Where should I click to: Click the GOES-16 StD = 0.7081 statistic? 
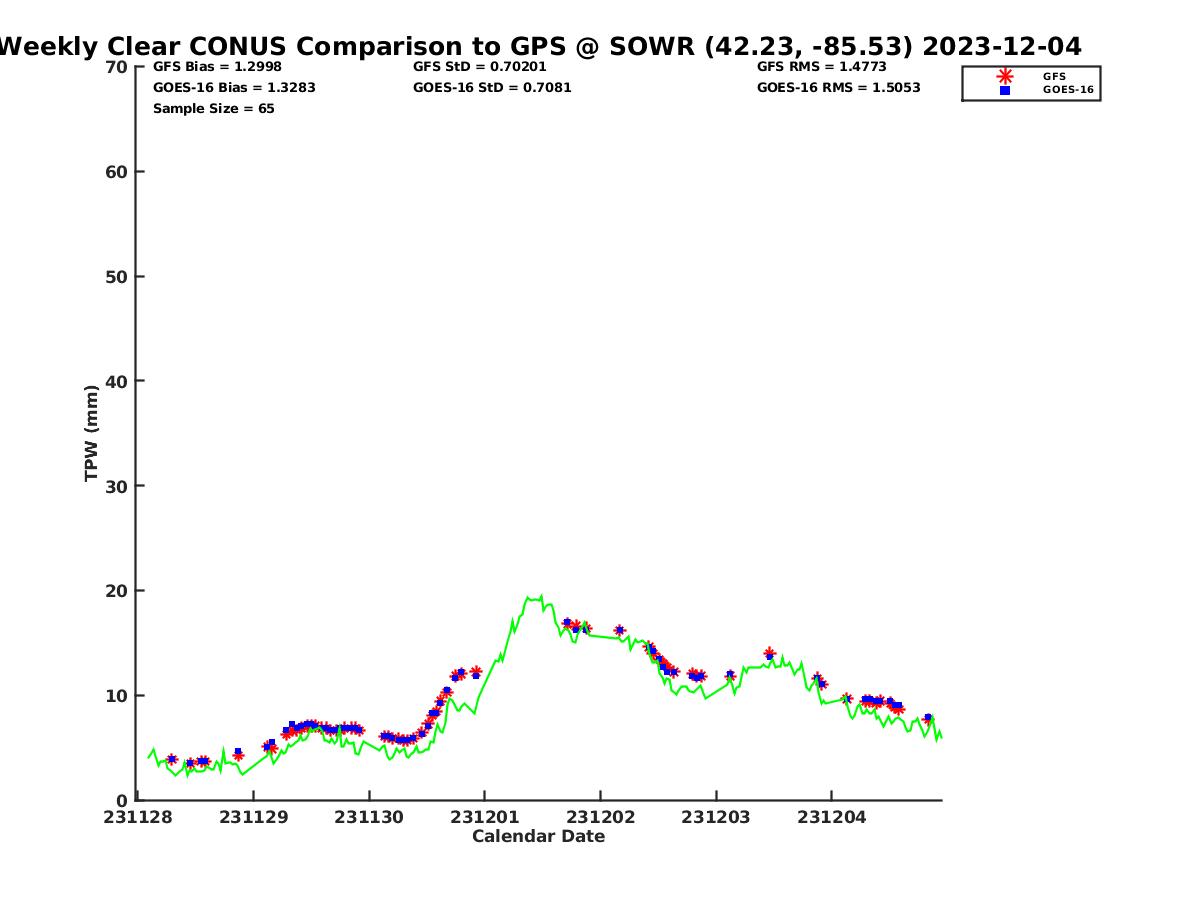[492, 88]
